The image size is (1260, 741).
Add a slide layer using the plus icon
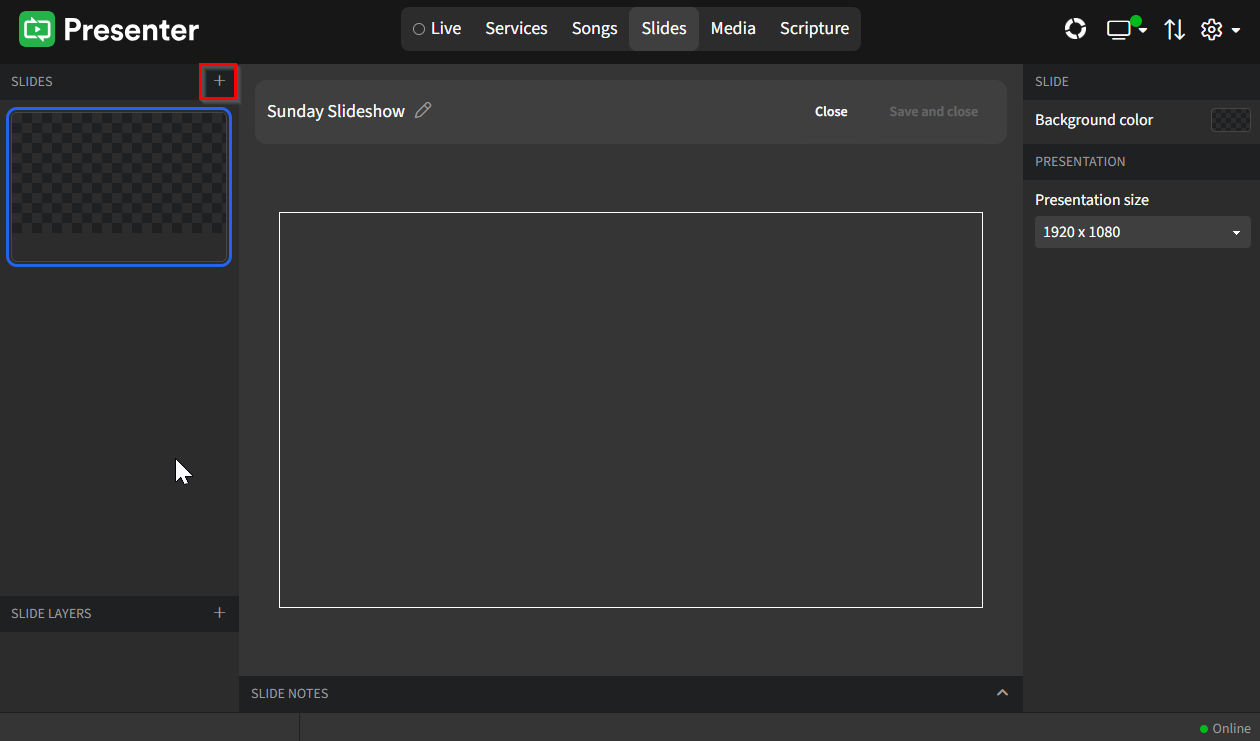coord(219,613)
